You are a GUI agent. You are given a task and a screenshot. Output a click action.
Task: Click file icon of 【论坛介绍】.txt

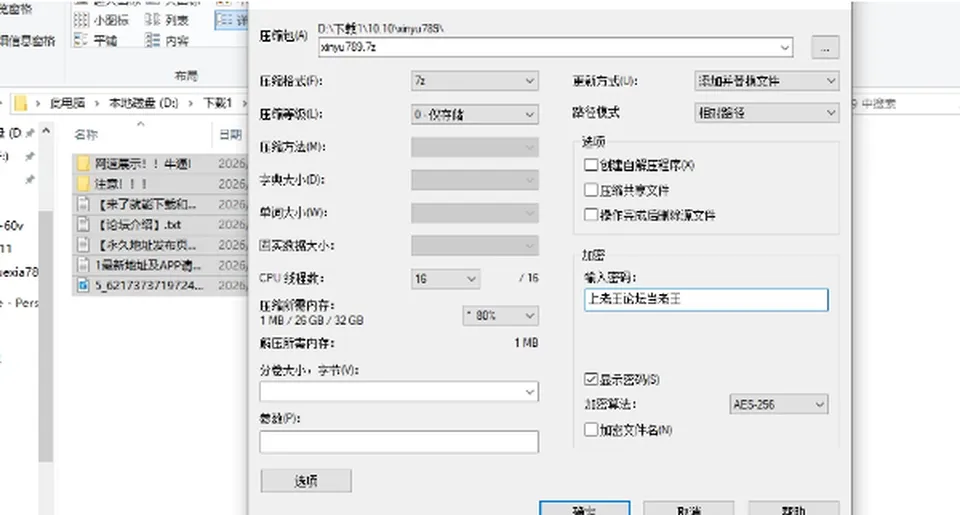click(x=83, y=224)
